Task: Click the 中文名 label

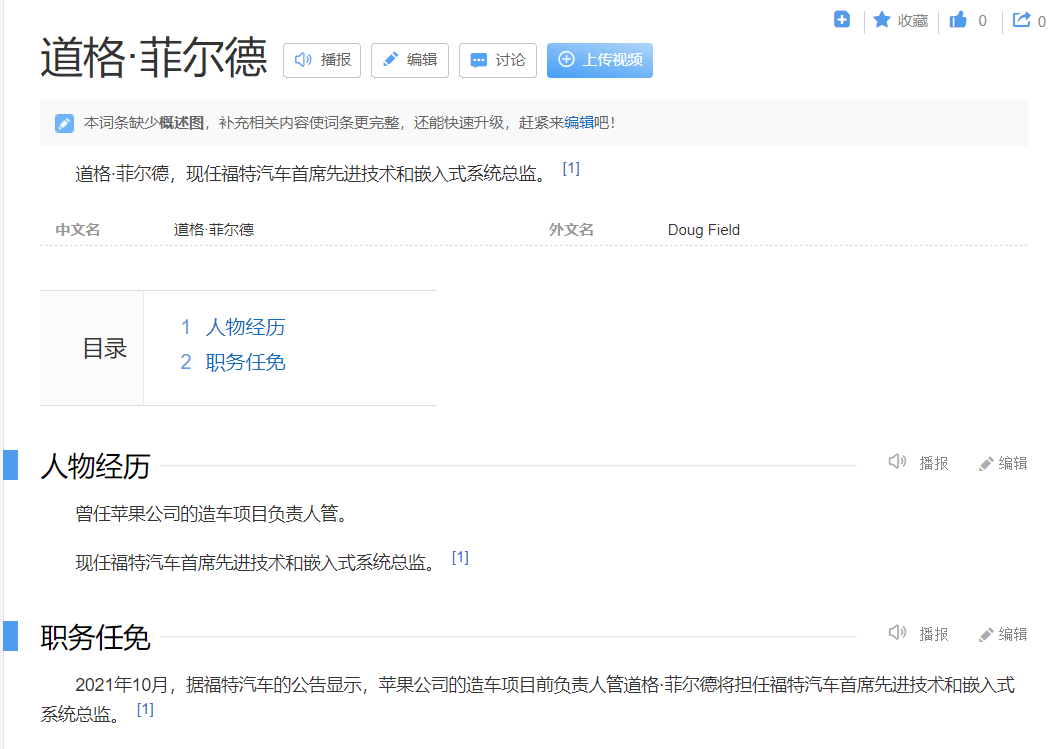Action: (x=78, y=230)
